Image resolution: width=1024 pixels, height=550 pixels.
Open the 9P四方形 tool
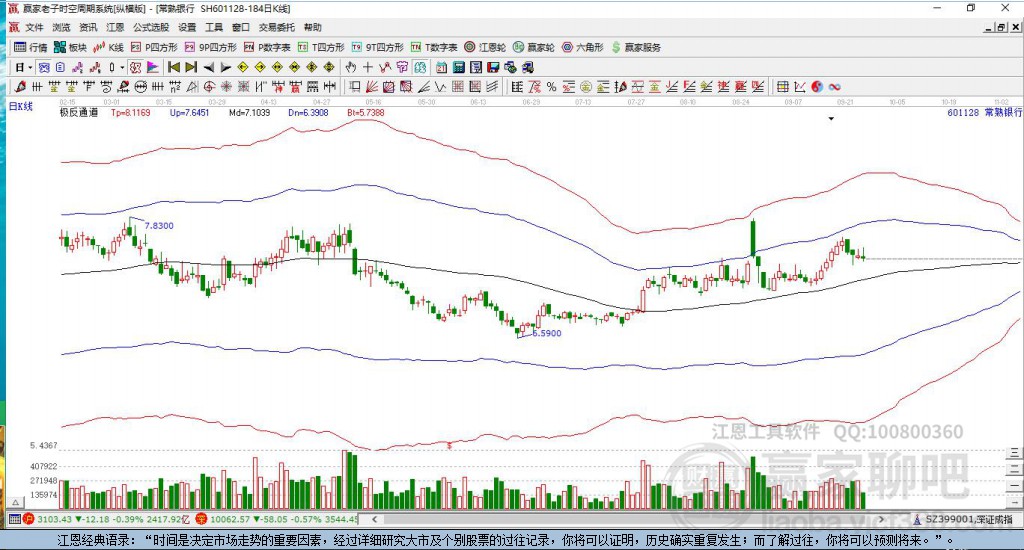click(210, 47)
